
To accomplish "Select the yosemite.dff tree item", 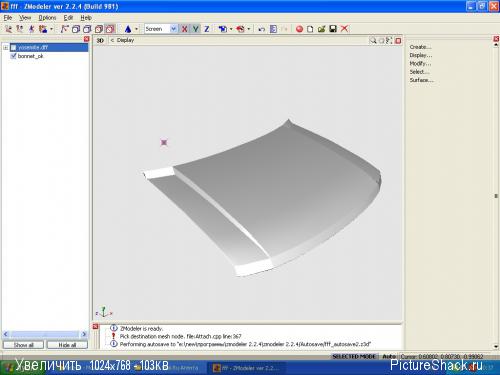I will click(x=33, y=47).
